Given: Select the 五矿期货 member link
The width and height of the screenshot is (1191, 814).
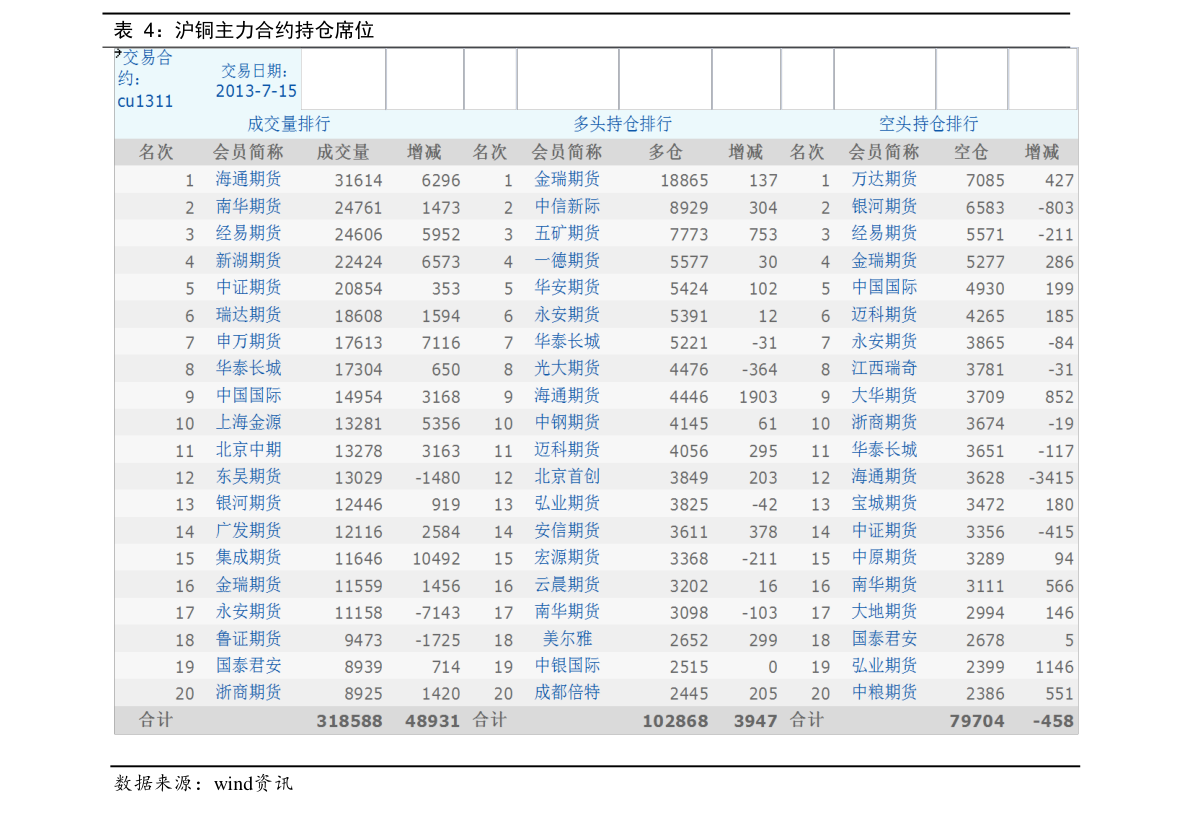Looking at the screenshot, I should (567, 233).
